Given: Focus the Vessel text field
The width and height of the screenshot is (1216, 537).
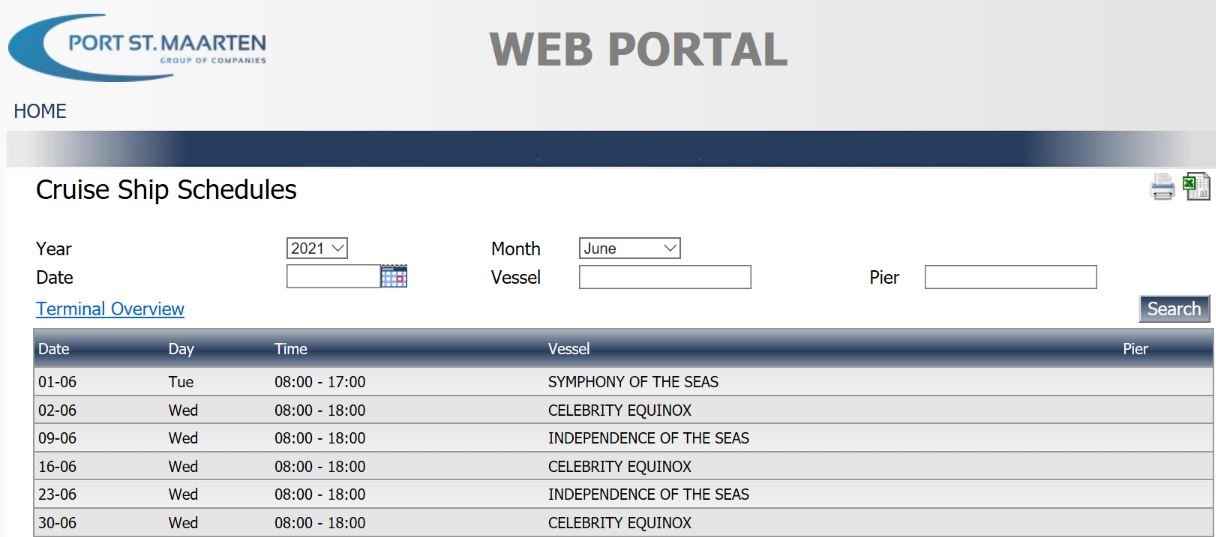Looking at the screenshot, I should click(665, 277).
